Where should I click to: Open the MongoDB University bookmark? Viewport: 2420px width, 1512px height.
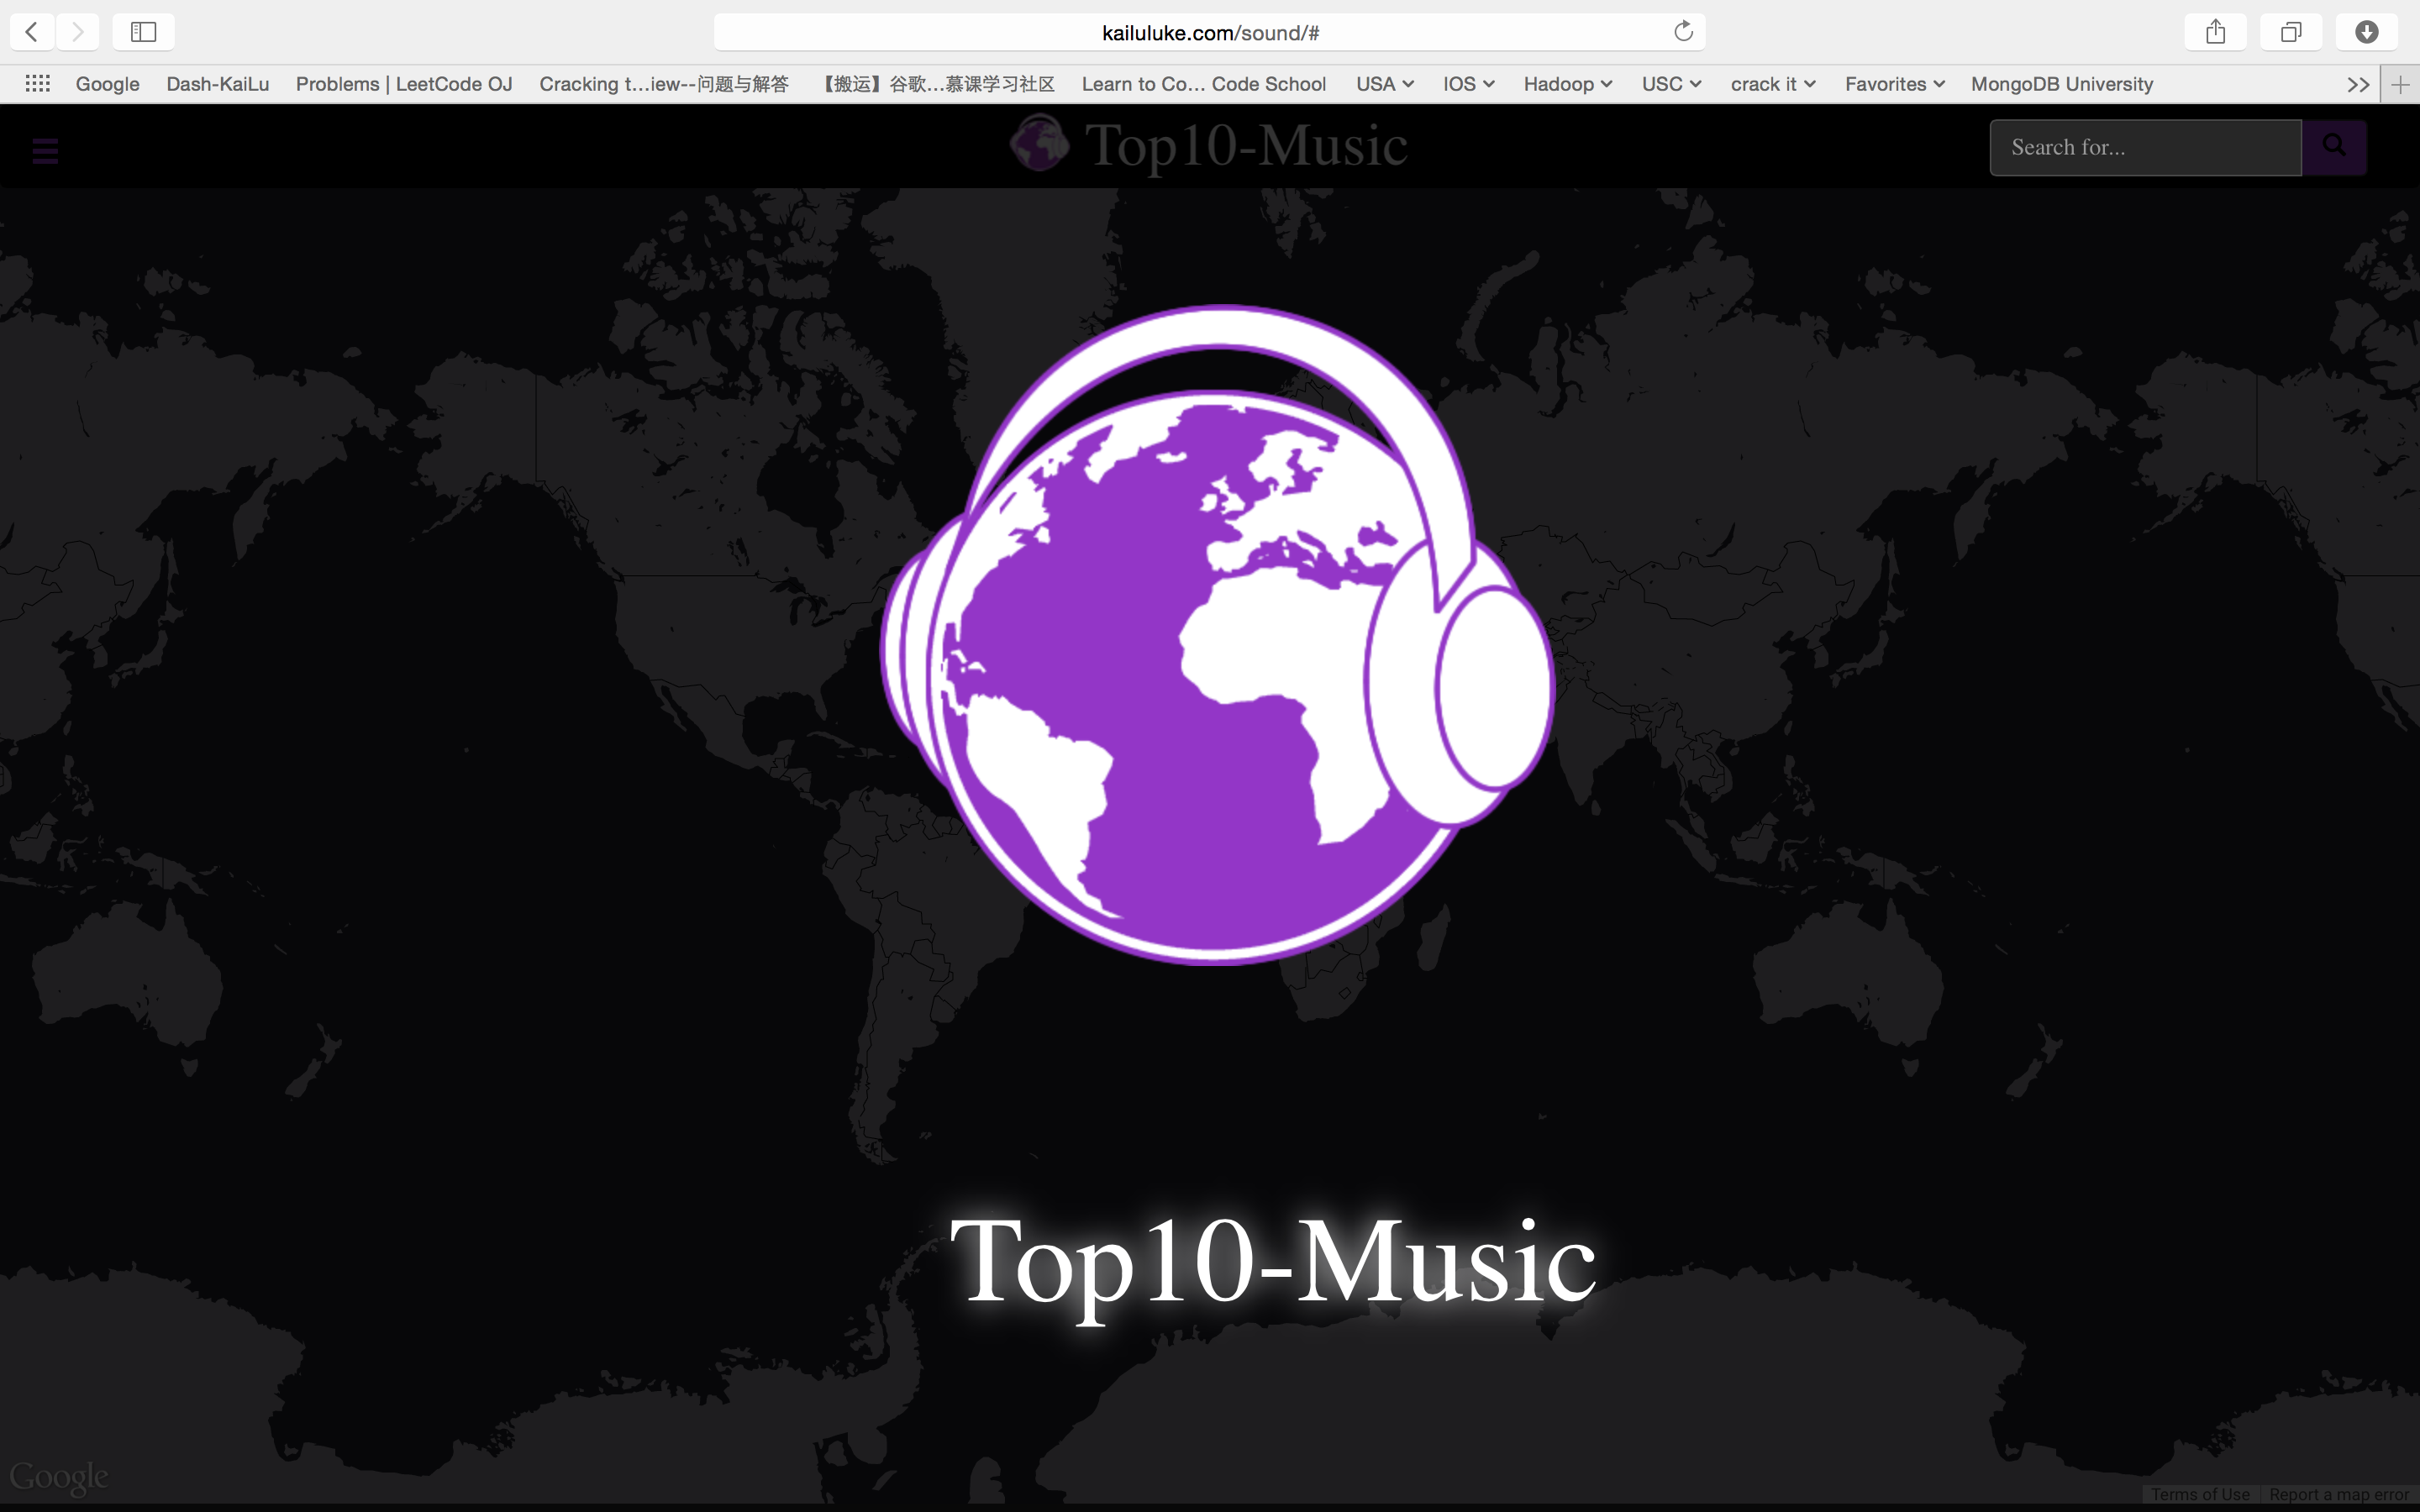pos(2061,84)
